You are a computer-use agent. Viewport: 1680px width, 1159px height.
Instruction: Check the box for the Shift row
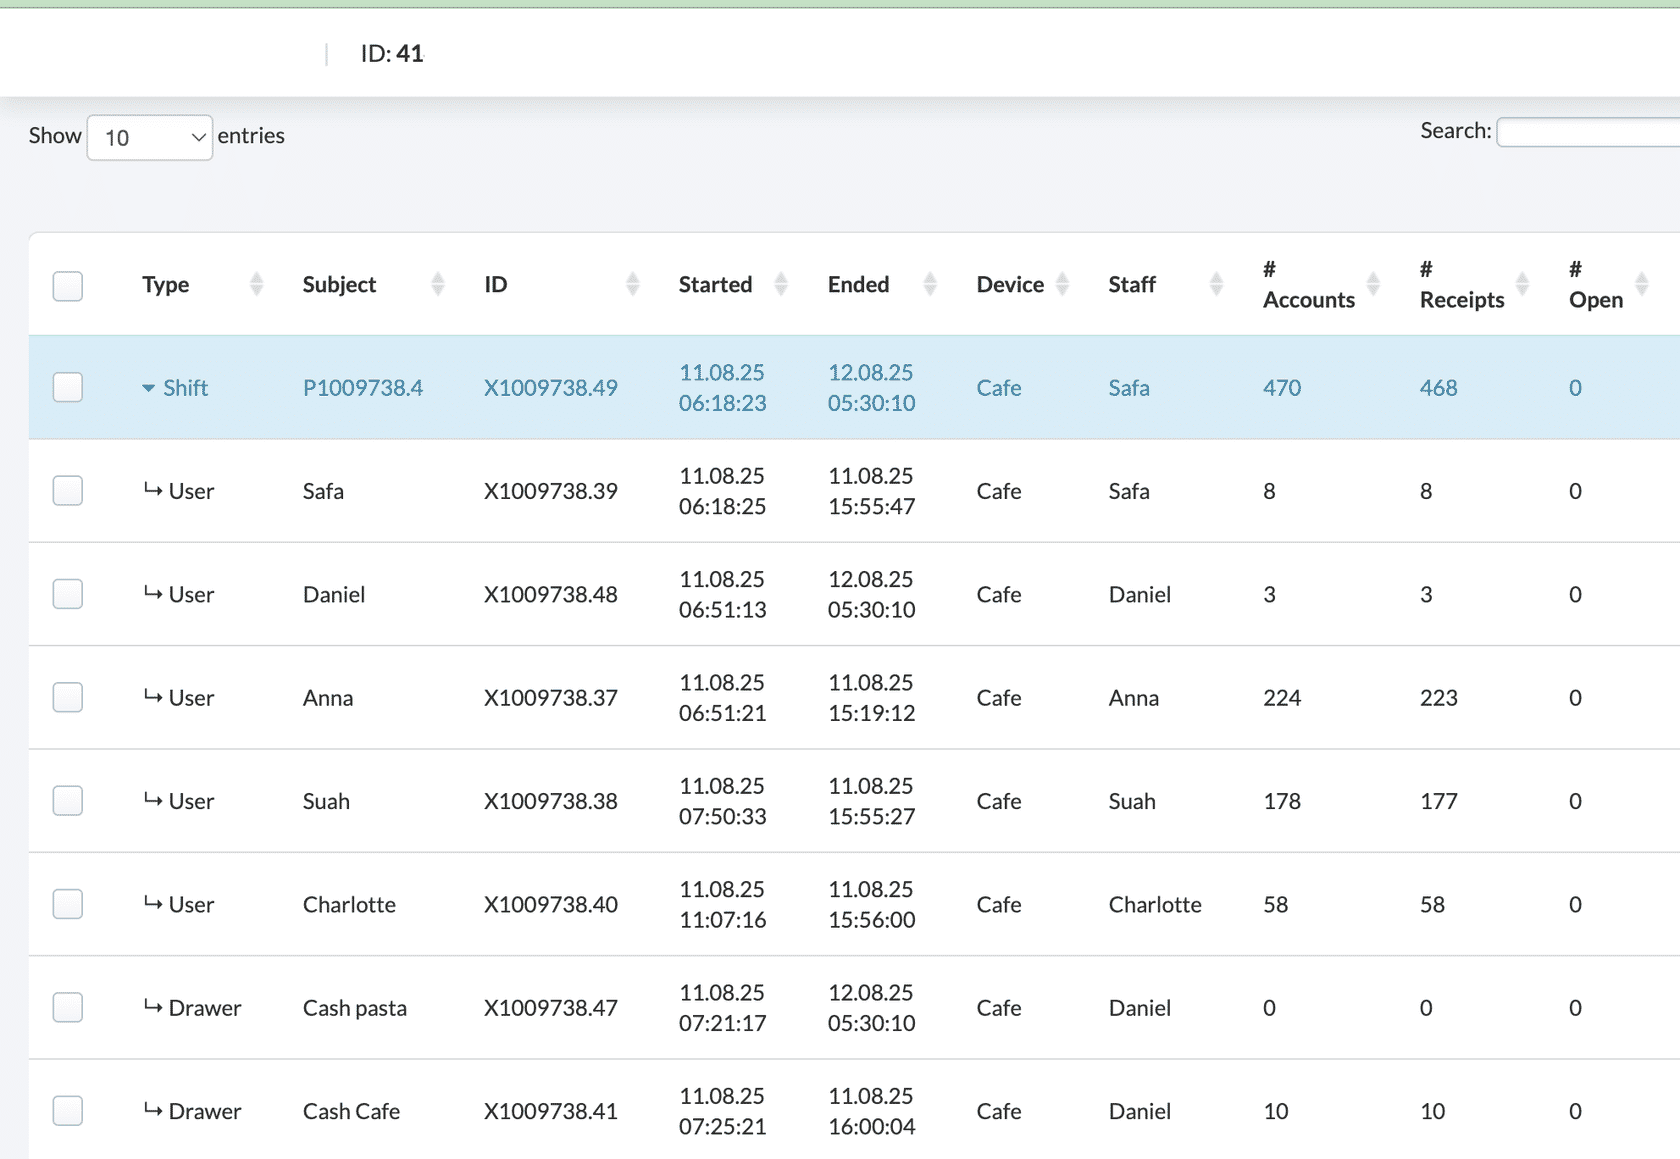68,387
